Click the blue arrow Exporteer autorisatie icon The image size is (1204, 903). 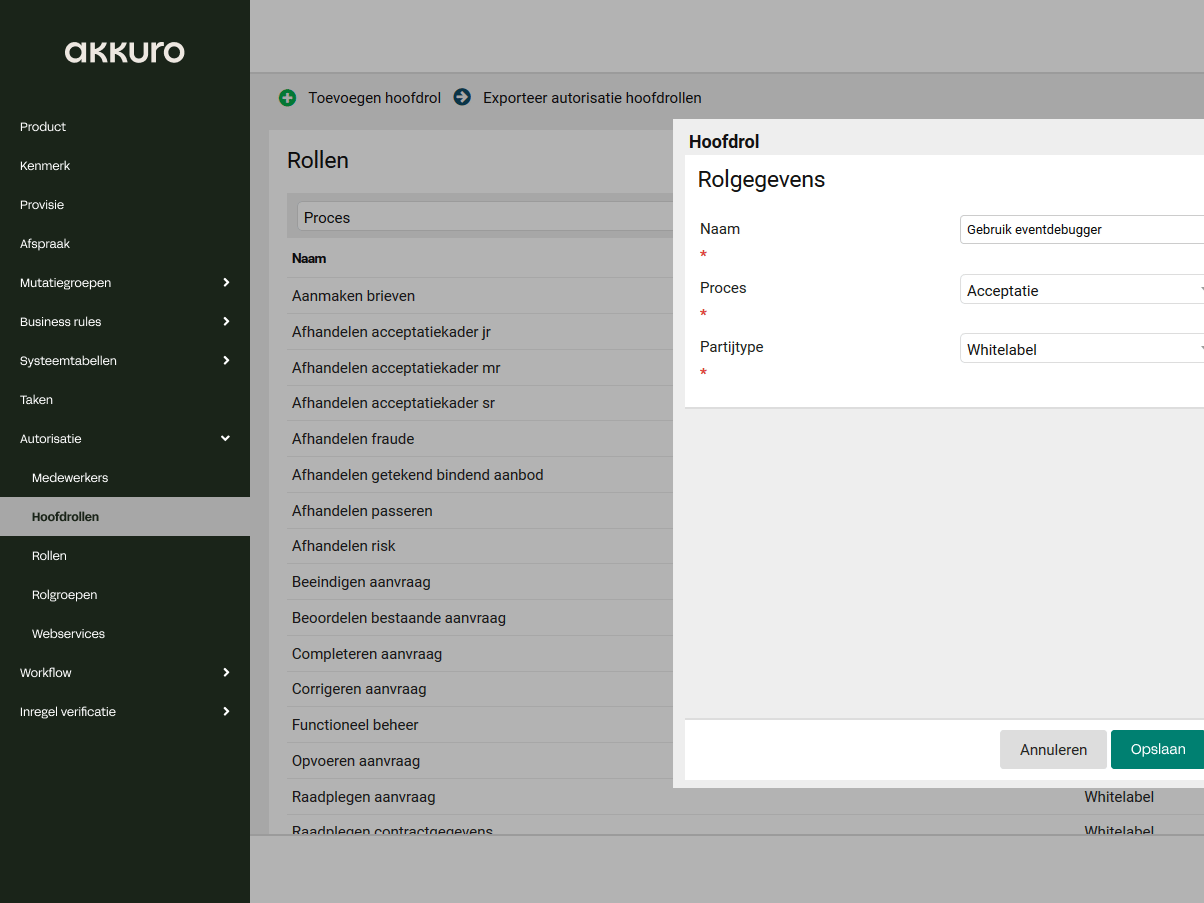click(x=462, y=98)
